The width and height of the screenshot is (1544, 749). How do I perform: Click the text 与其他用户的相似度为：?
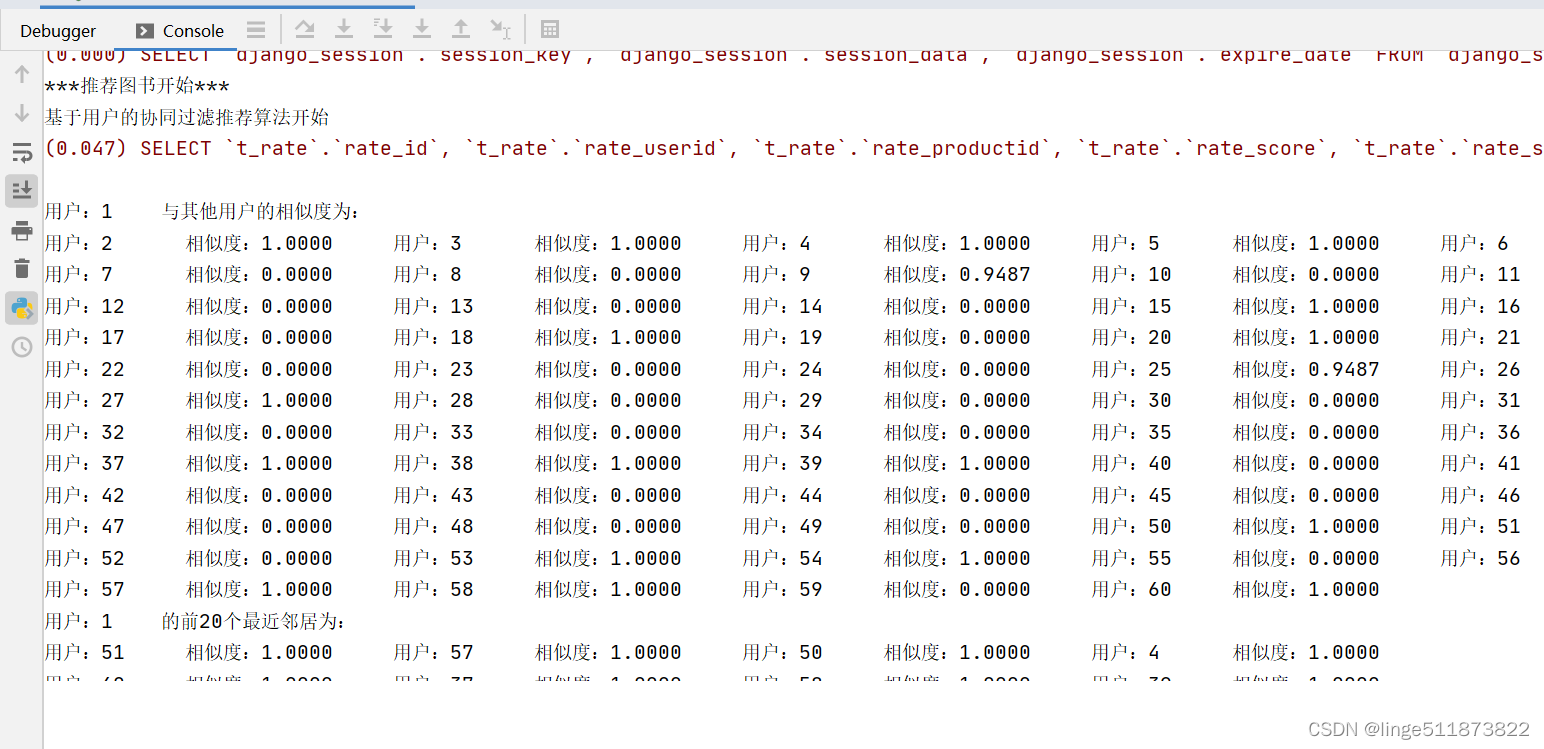pyautogui.click(x=261, y=212)
